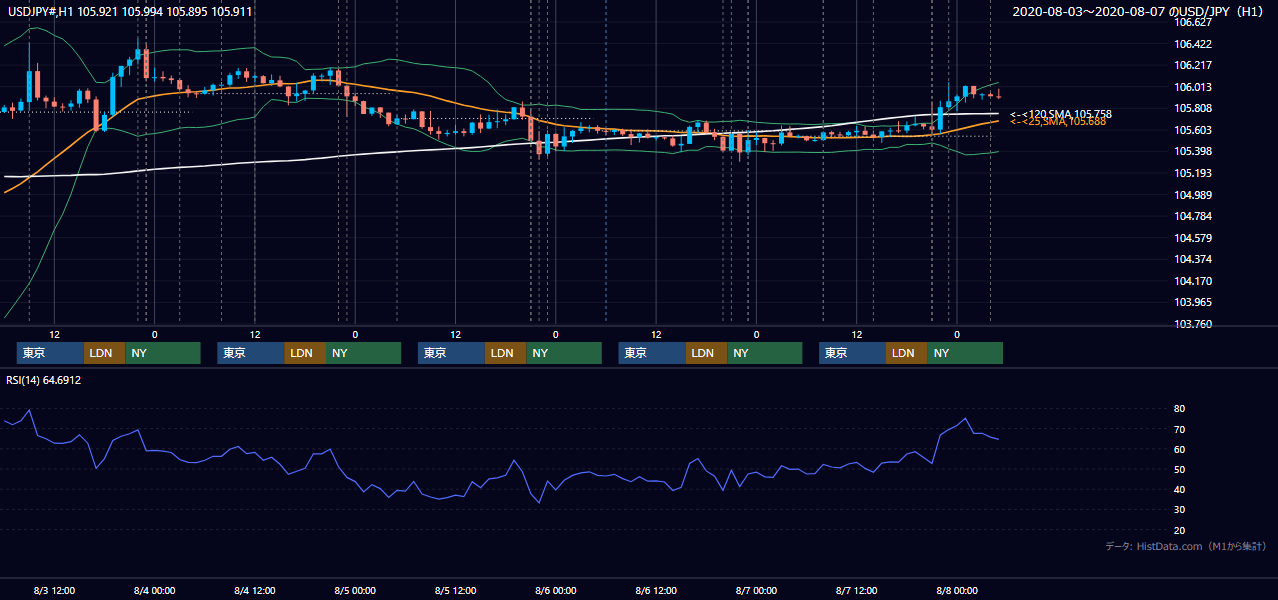Select the 8/8 00:00 date label
The width and height of the screenshot is (1278, 600).
click(957, 590)
